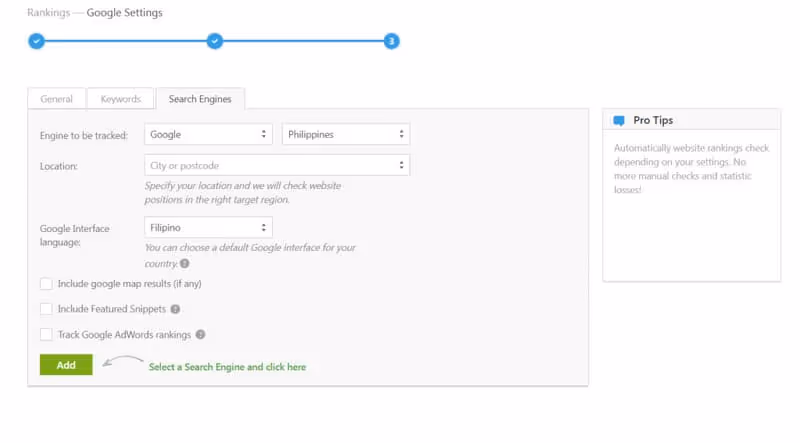Click the Specify your location hint text
800x443 pixels.
tap(243, 193)
